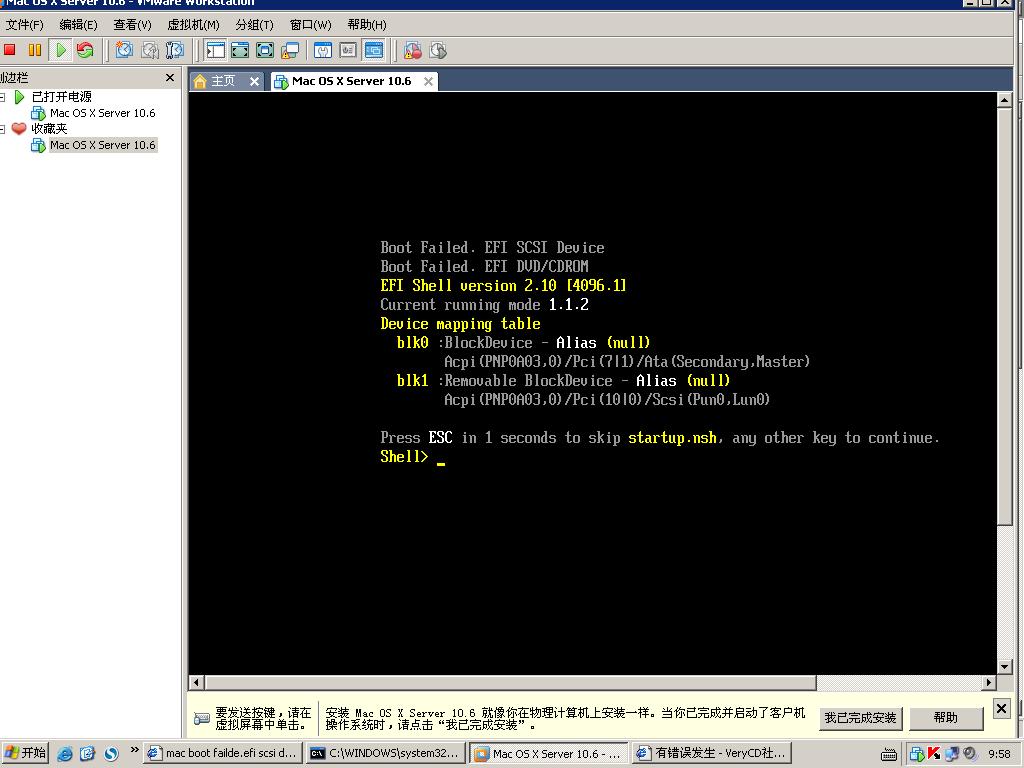Click the revert to snapshot icon
The height and width of the screenshot is (768, 1024).
tap(149, 50)
